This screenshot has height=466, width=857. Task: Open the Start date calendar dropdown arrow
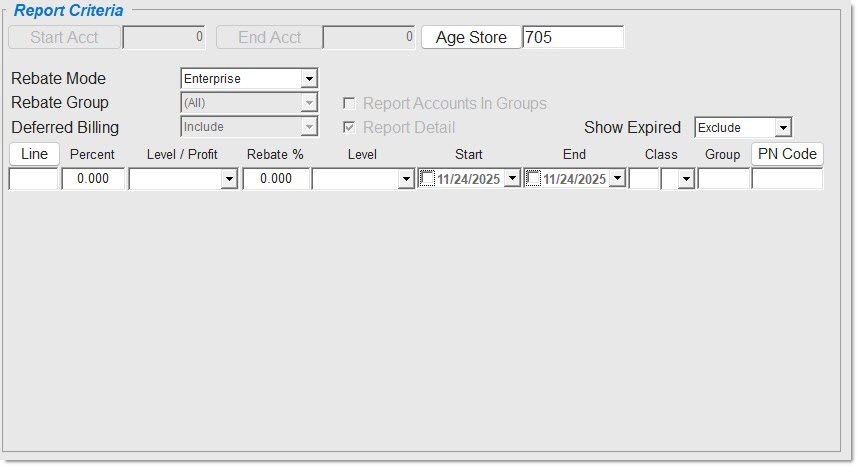coord(512,179)
